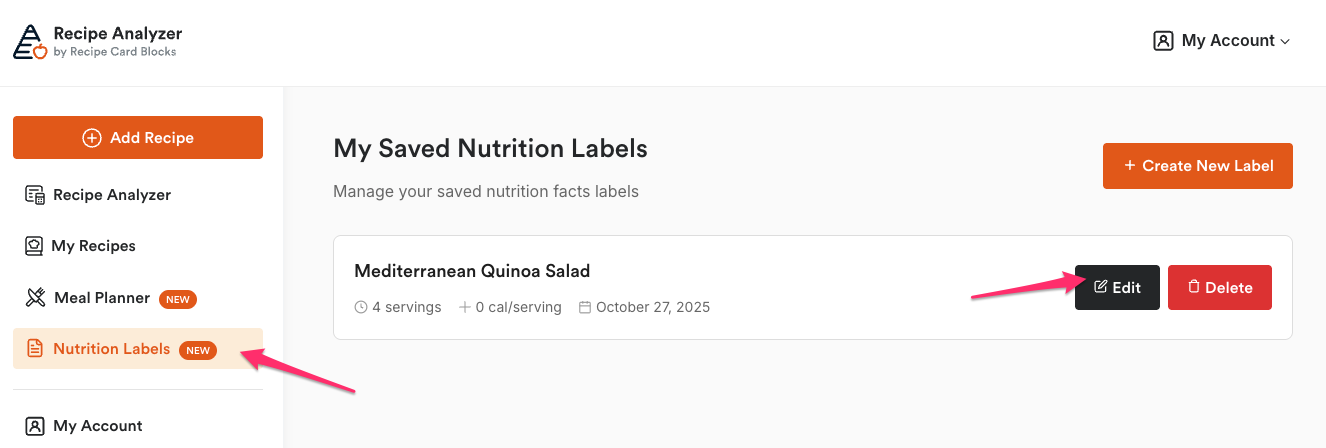The height and width of the screenshot is (448, 1326).
Task: Click the trash icon on Delete button
Action: coord(1193,287)
